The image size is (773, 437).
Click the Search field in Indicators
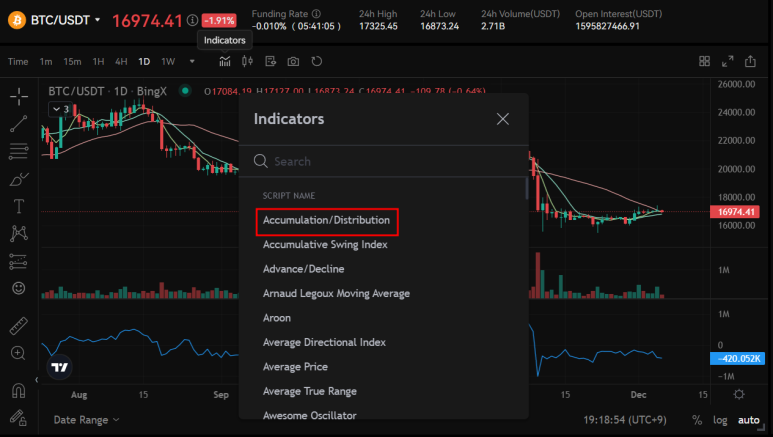(383, 161)
